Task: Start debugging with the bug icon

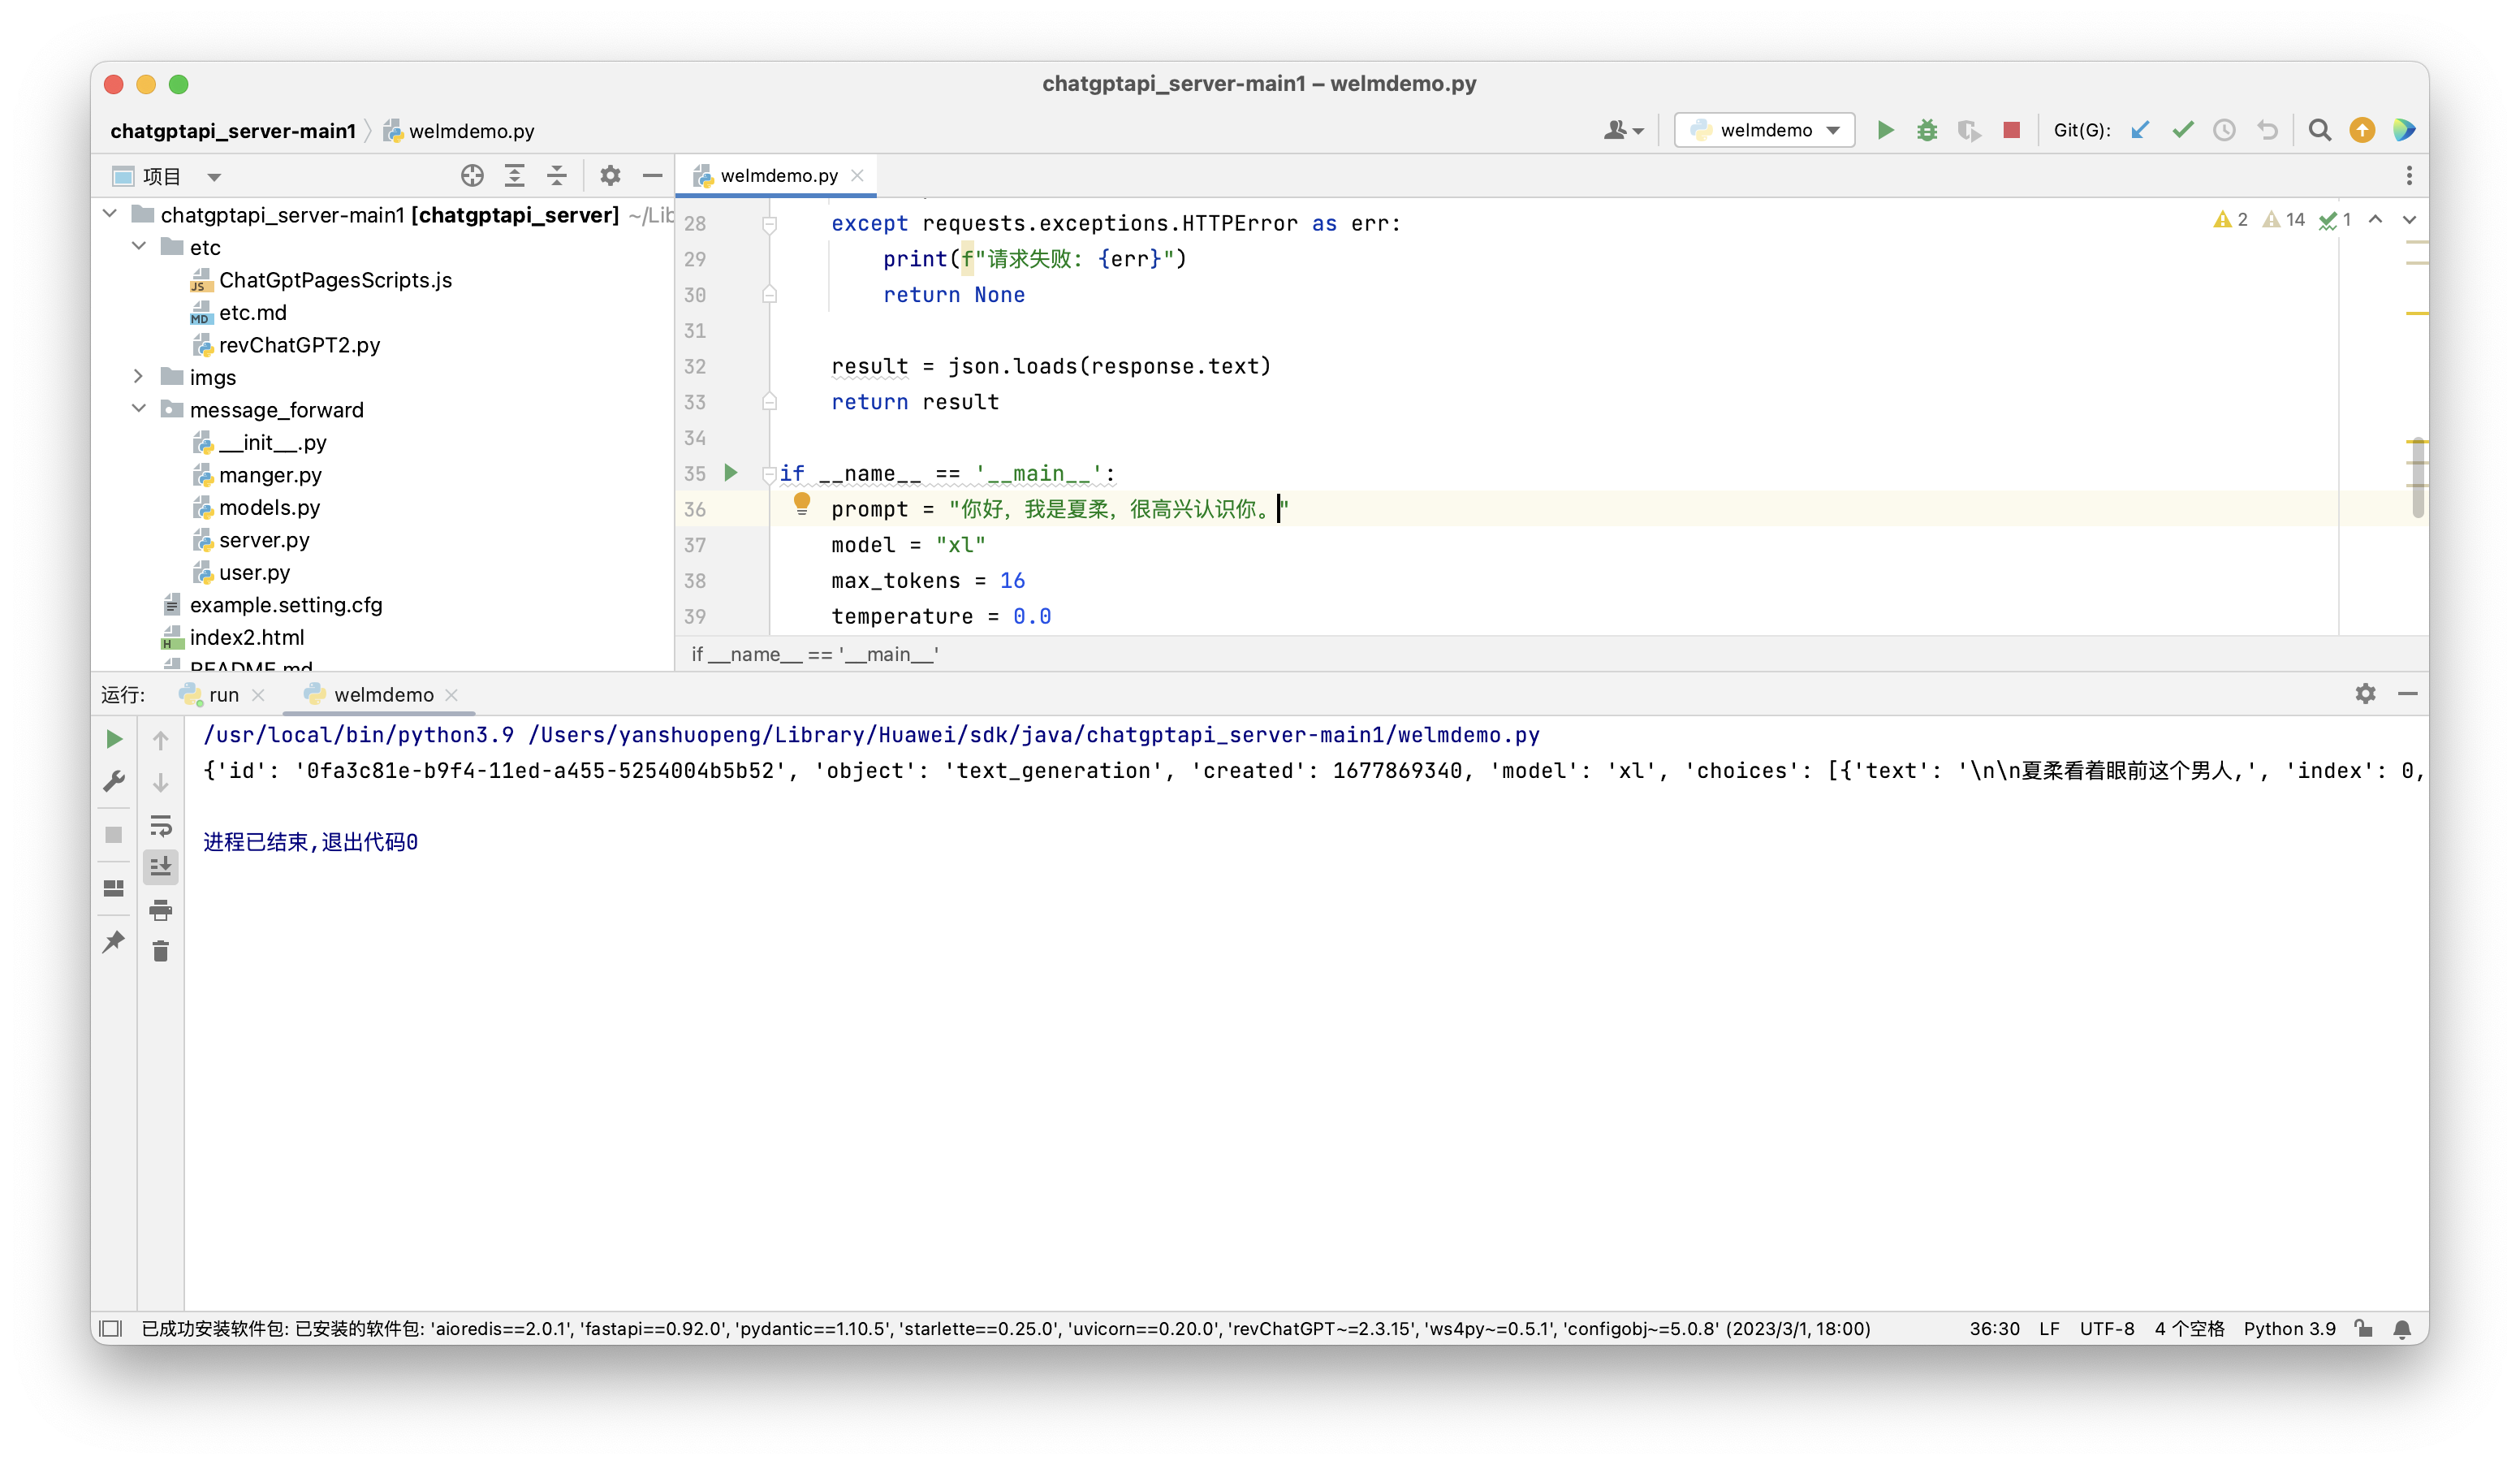Action: tap(1927, 130)
